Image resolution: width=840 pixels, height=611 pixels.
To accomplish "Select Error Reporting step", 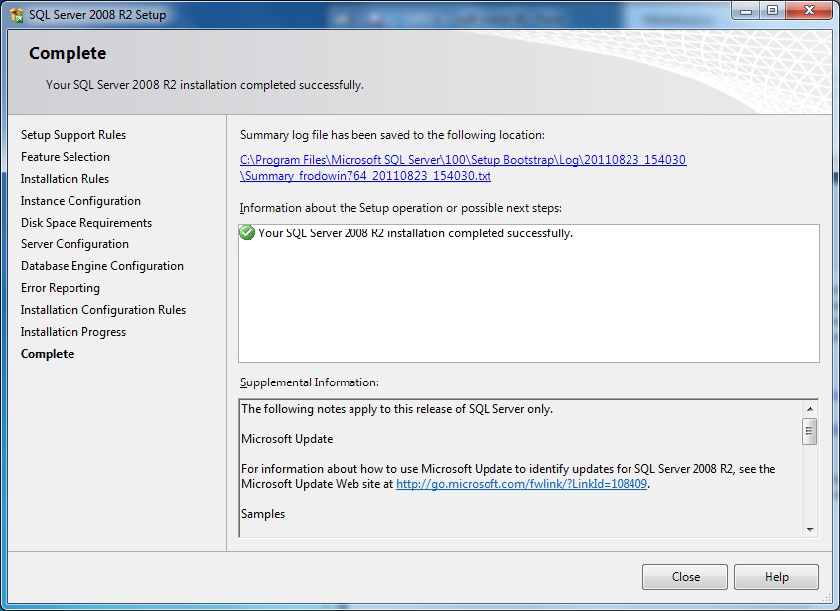I will pyautogui.click(x=61, y=288).
